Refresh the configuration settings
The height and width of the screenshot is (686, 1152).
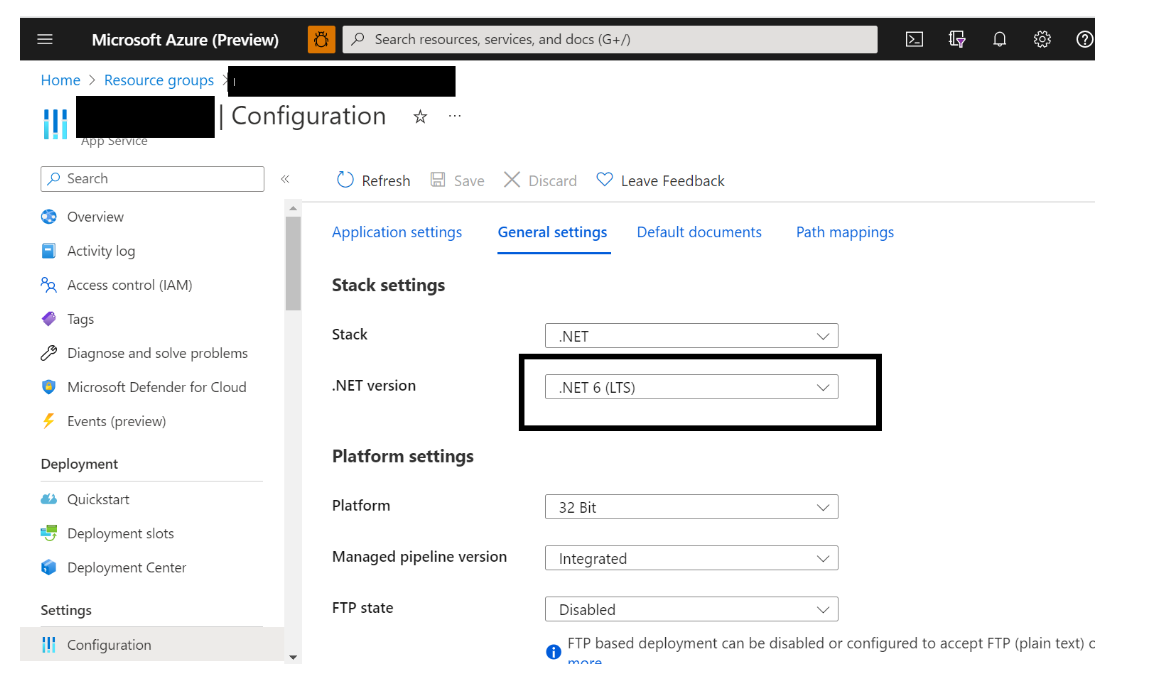coord(373,180)
